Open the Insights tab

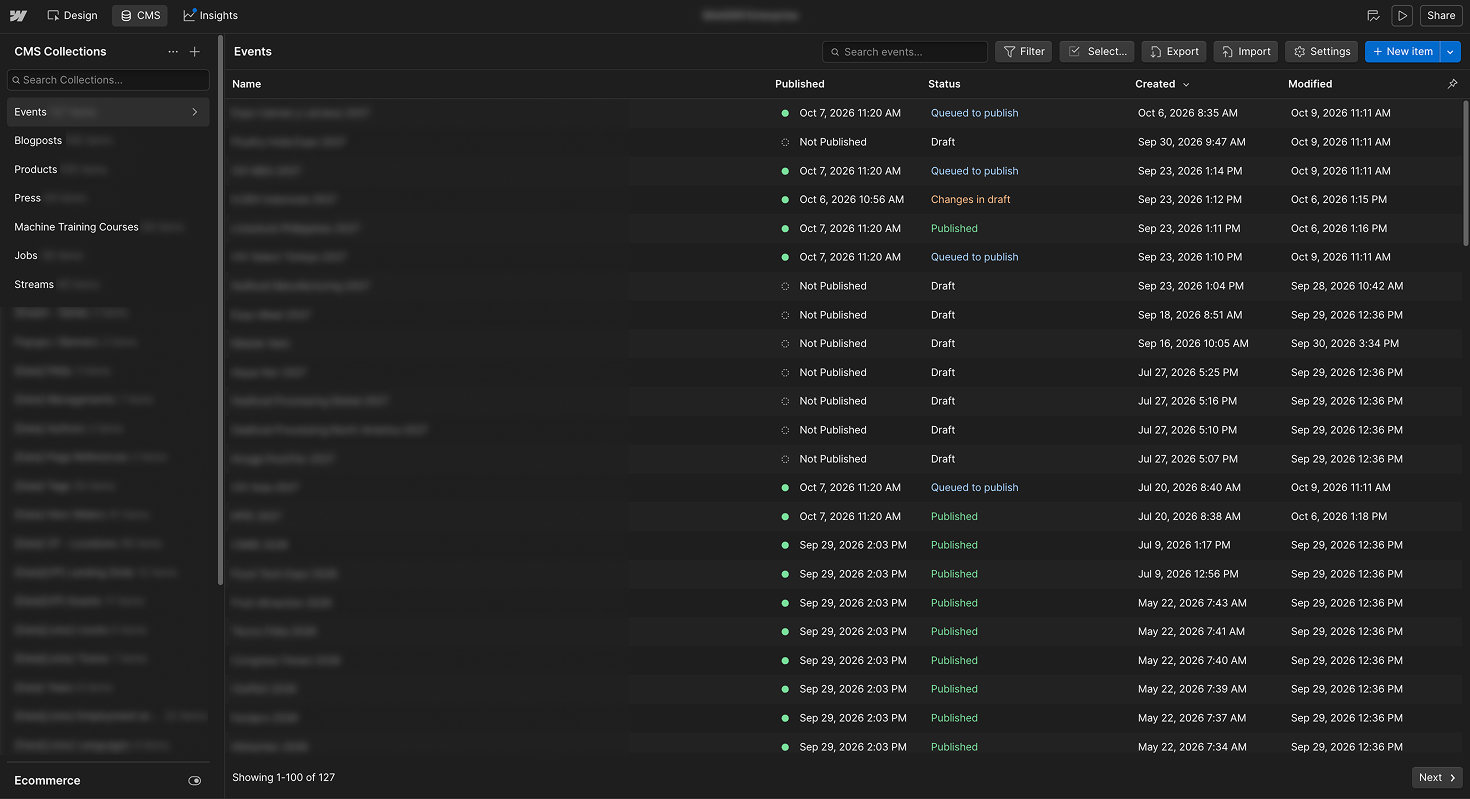[210, 16]
